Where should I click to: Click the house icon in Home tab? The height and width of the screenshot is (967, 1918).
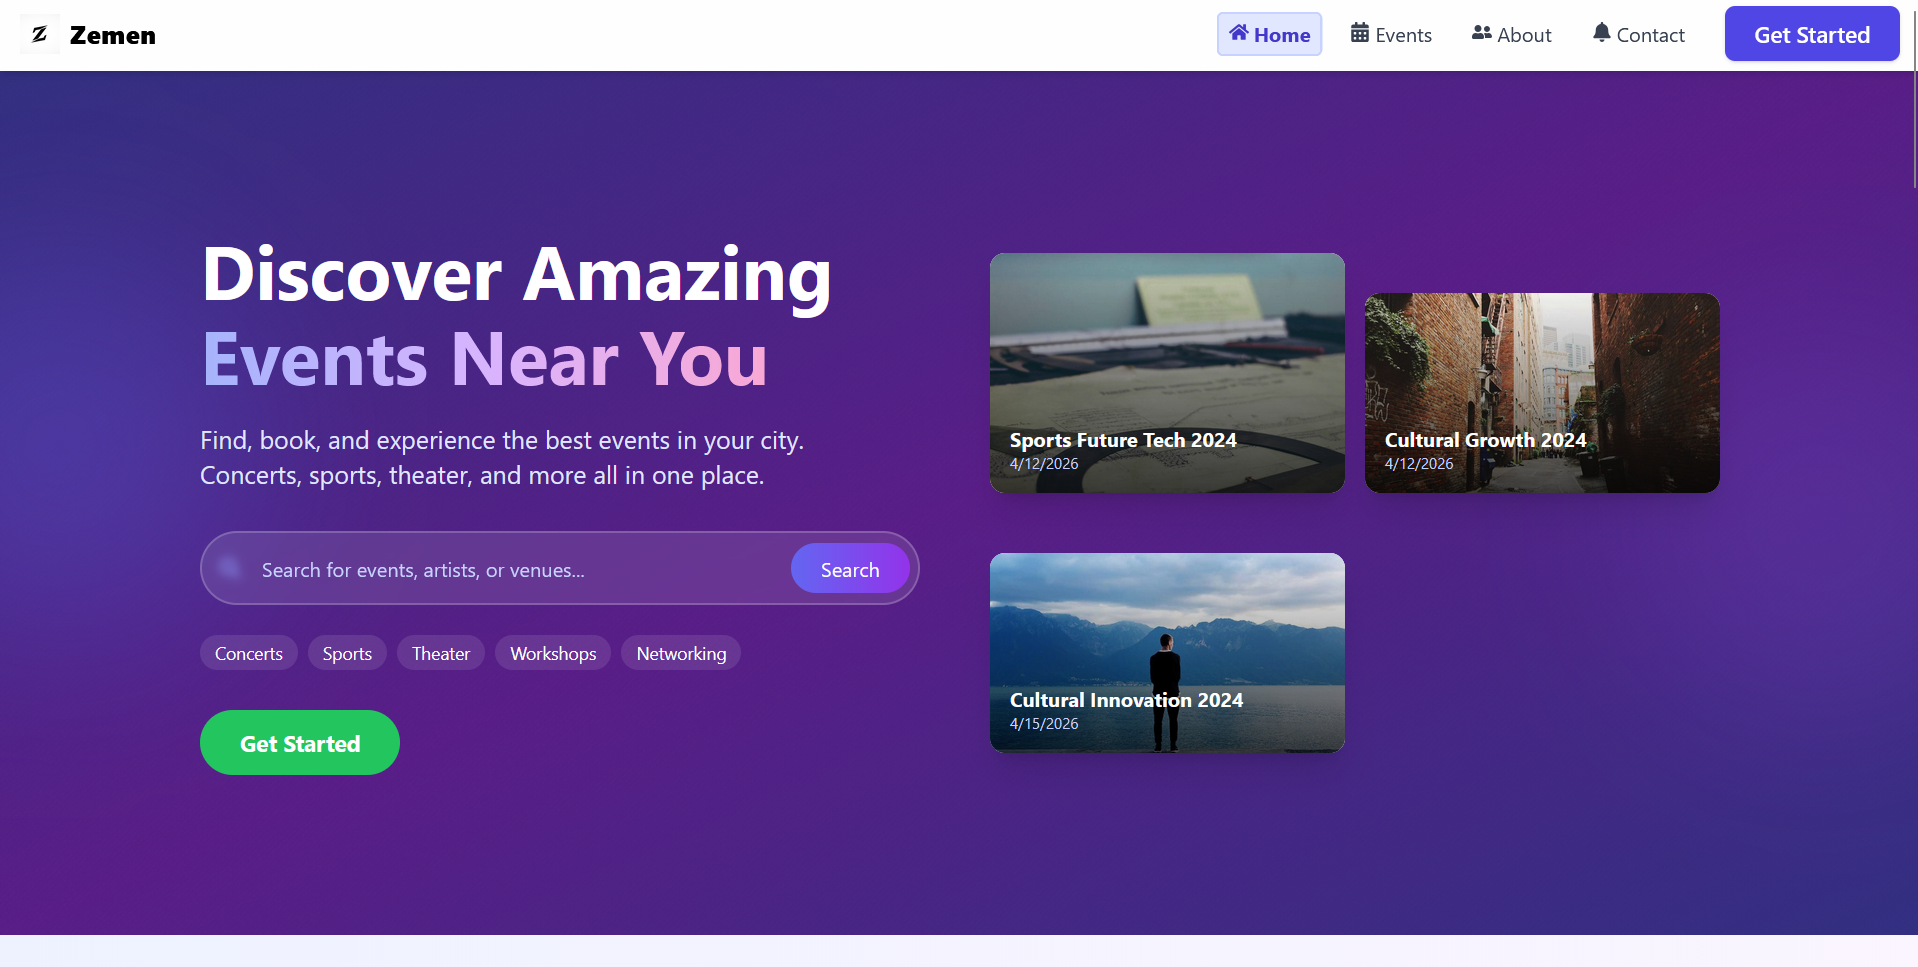(1238, 33)
